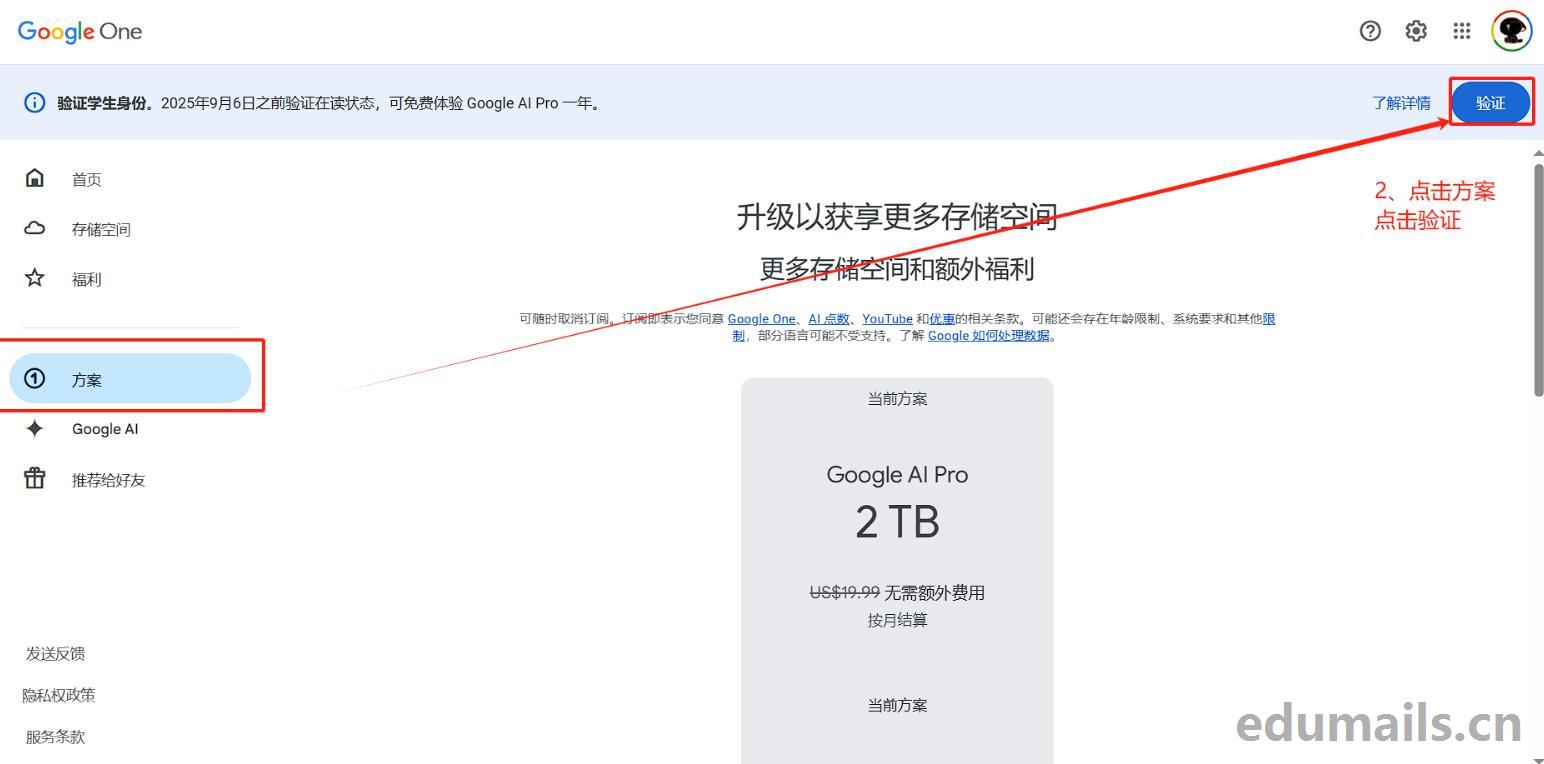
Task: Click 发送反馈 in the sidebar footer
Action: pos(55,654)
